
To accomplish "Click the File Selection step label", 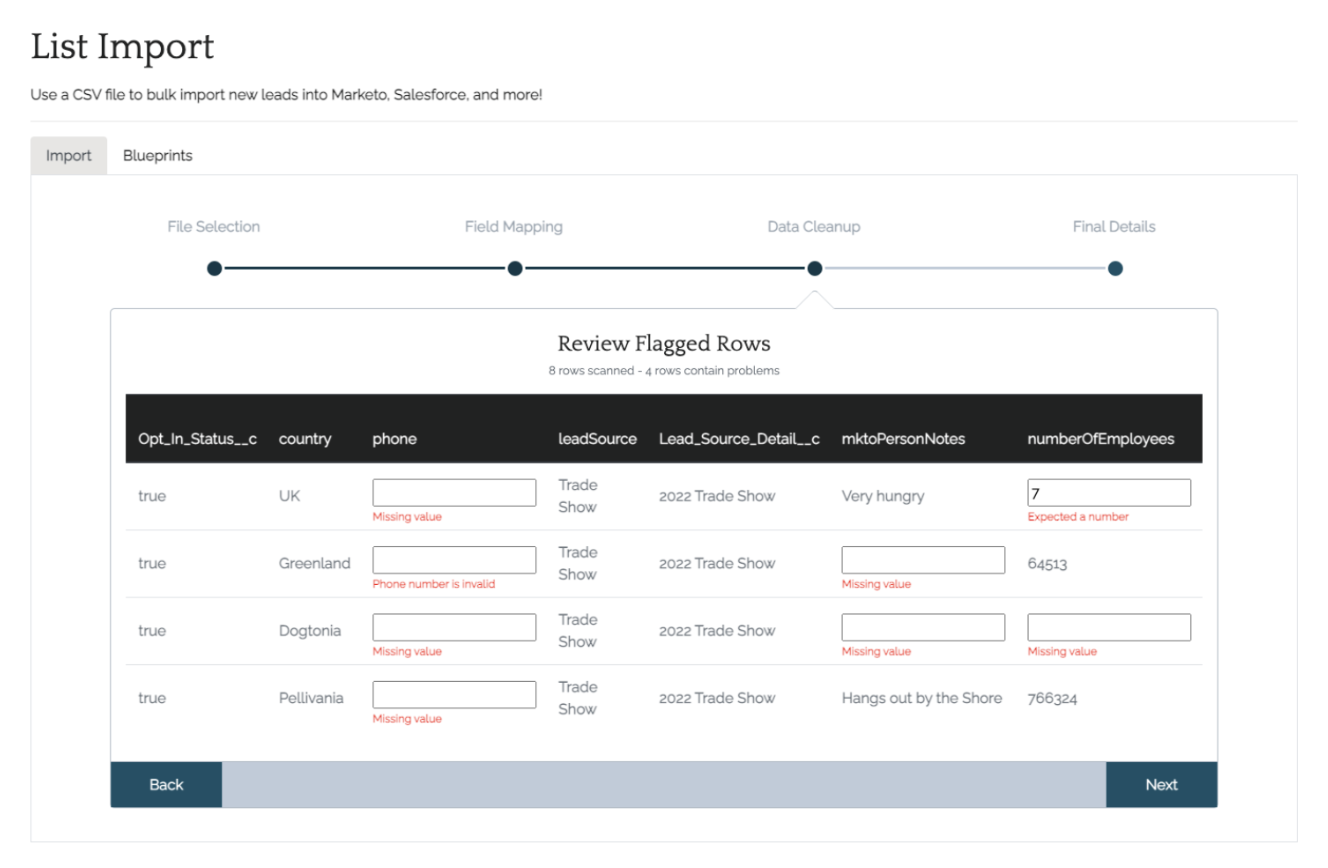I will pyautogui.click(x=214, y=227).
